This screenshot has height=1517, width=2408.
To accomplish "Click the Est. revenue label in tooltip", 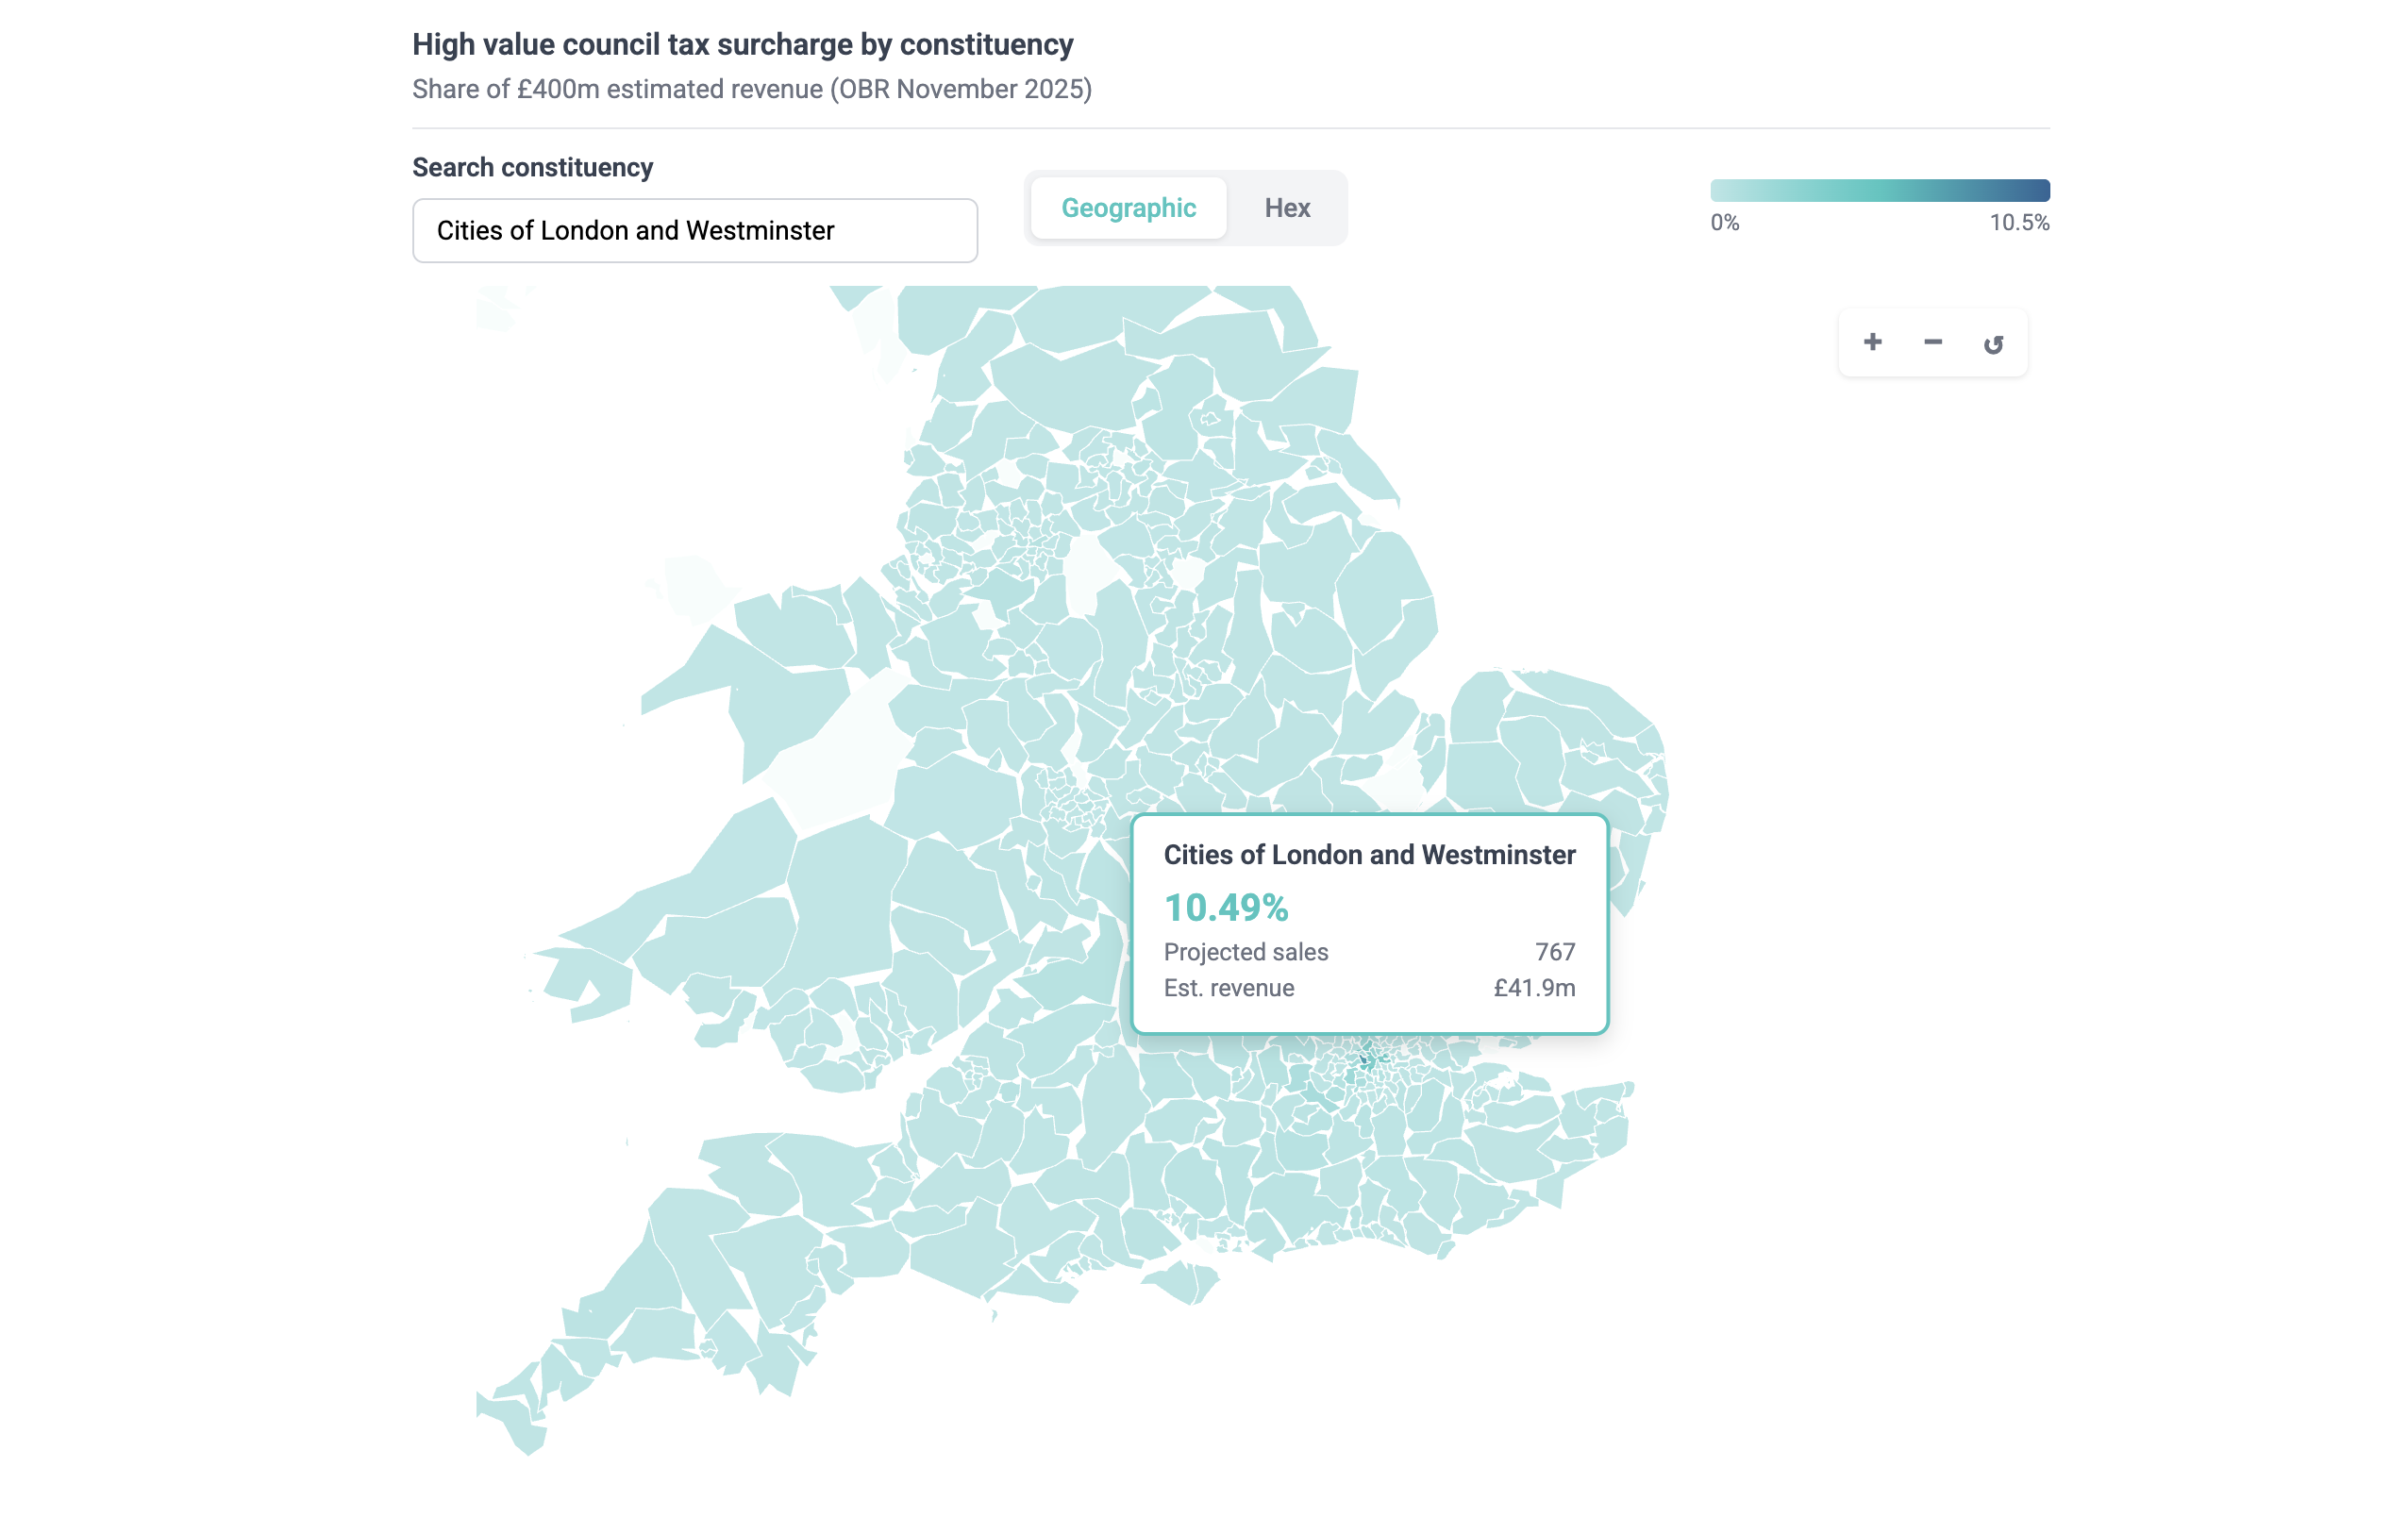I will click(1228, 988).
